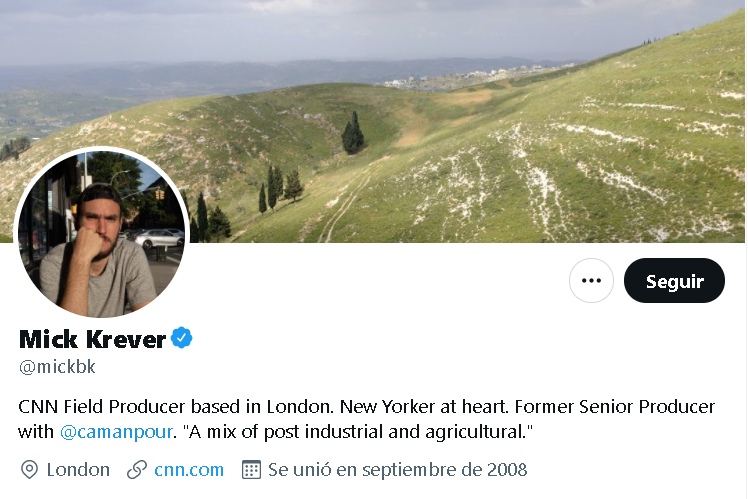Click the Seguir follow button
The width and height of the screenshot is (748, 499).
tap(674, 281)
